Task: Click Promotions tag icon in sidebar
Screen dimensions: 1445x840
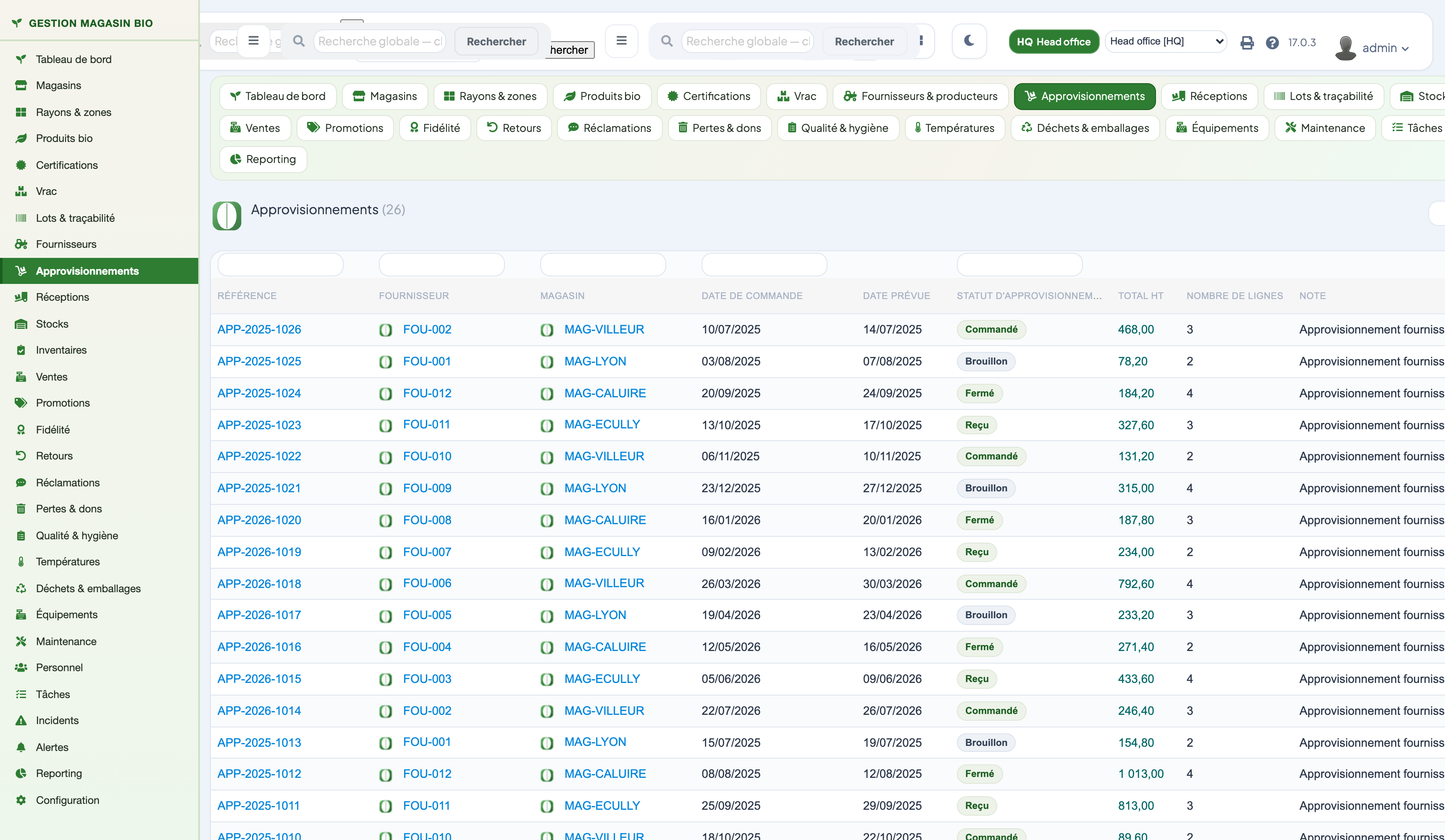Action: click(21, 403)
